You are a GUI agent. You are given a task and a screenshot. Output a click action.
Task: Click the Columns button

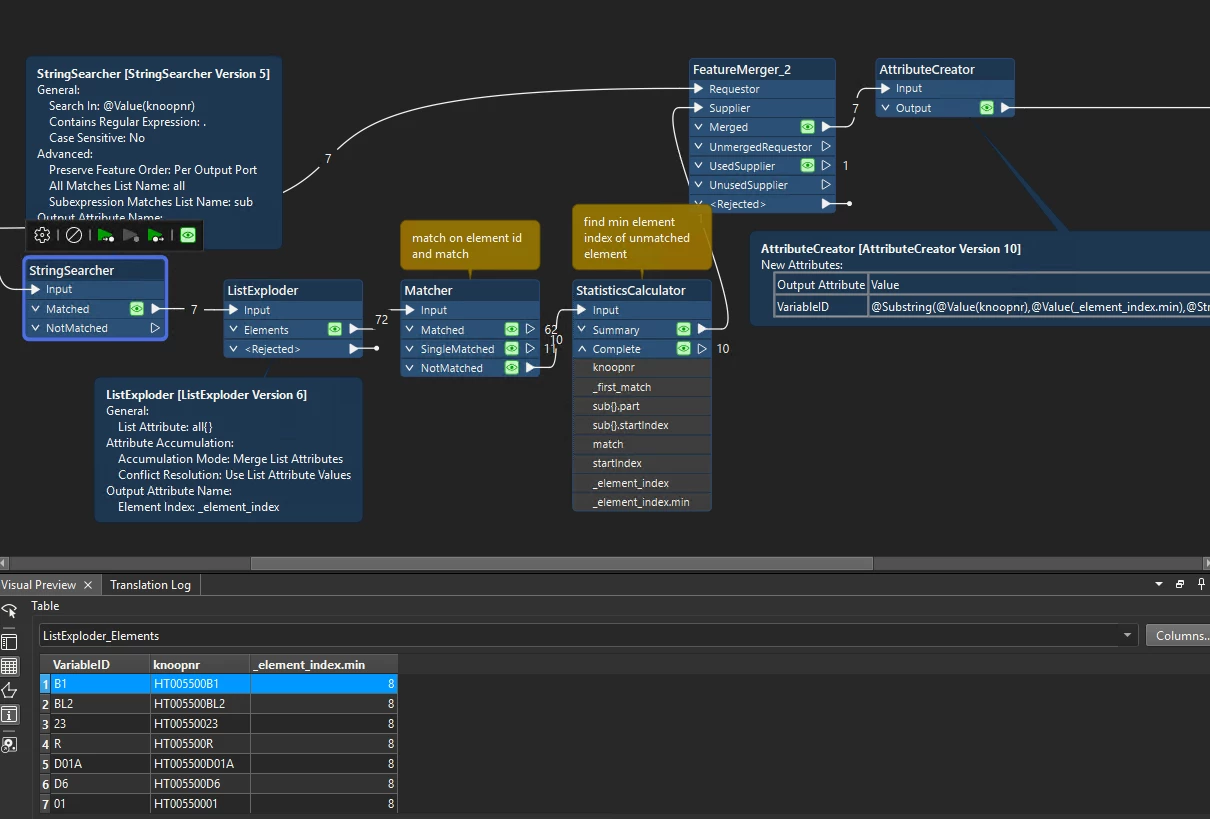[1178, 635]
